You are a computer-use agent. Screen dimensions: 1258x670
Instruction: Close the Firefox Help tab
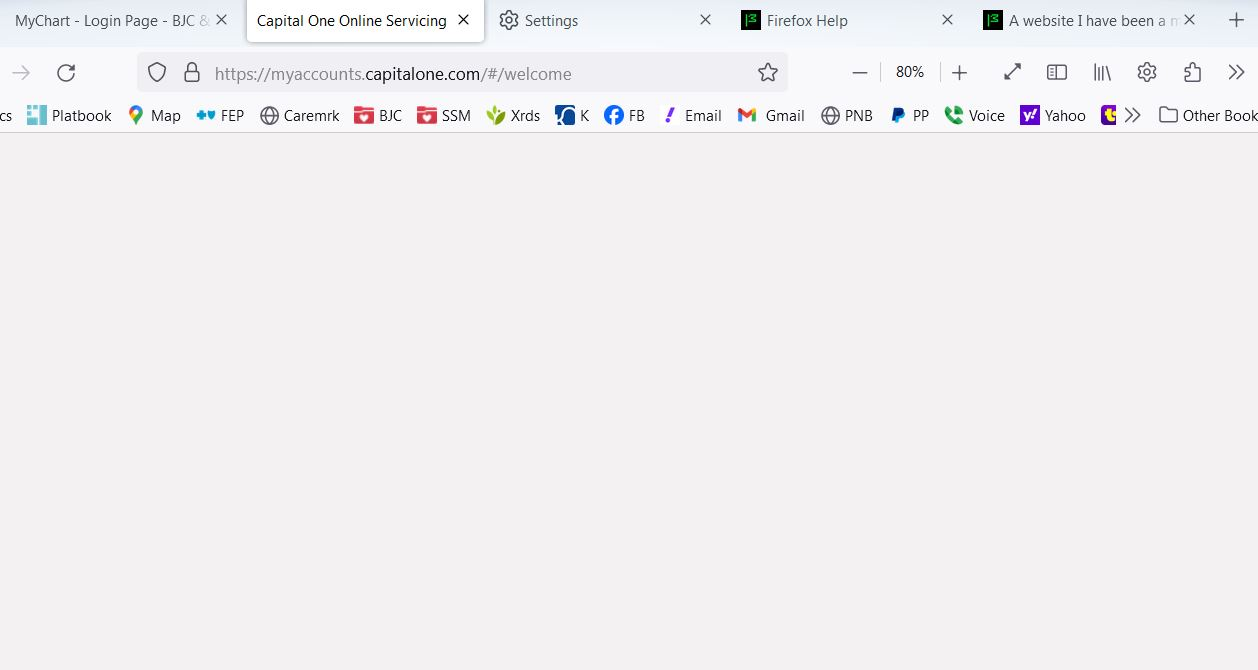(947, 20)
